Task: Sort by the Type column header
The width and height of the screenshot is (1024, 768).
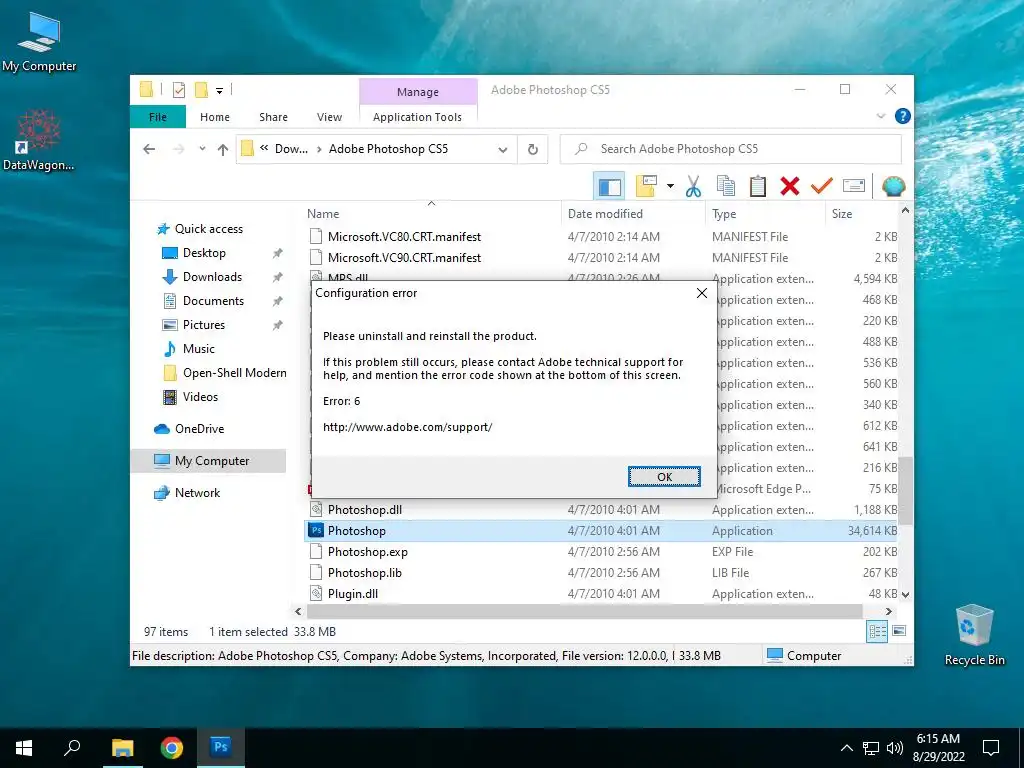Action: 765,214
